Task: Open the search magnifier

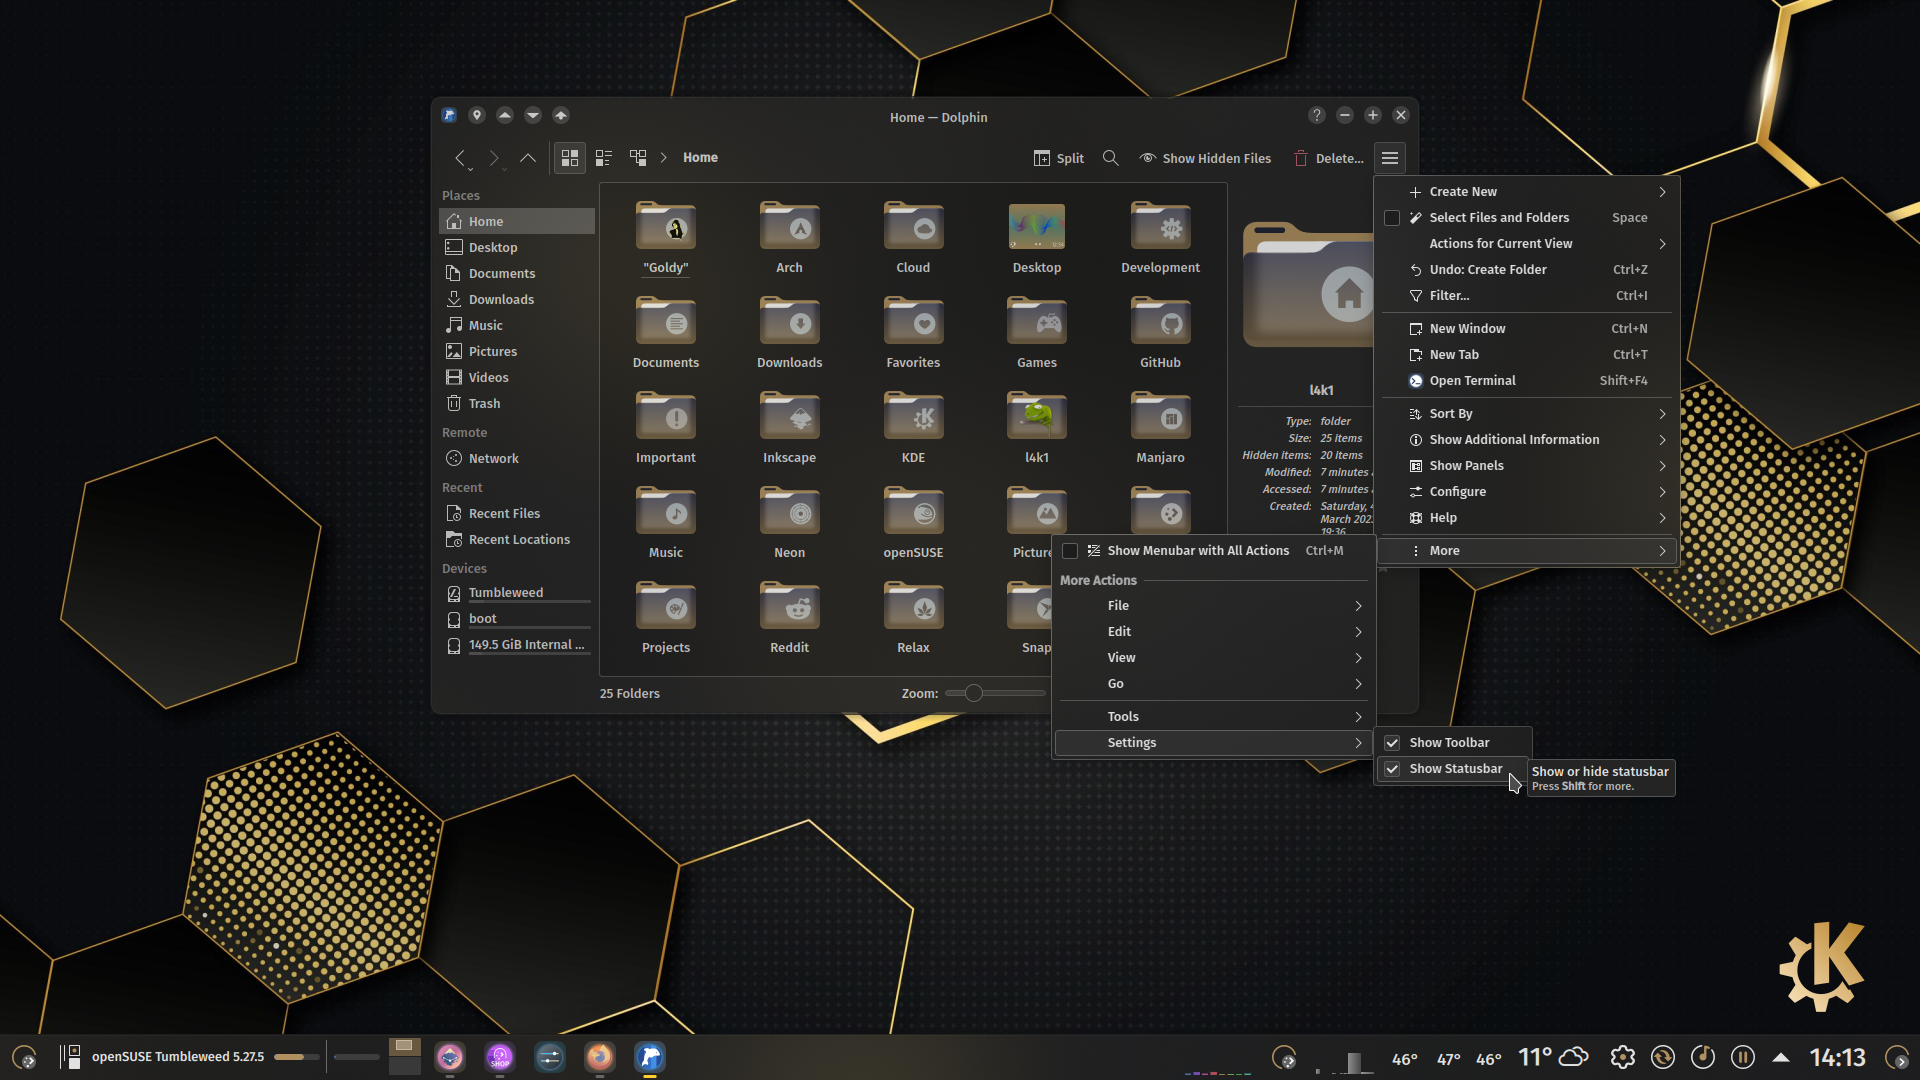Action: pyautogui.click(x=1110, y=158)
